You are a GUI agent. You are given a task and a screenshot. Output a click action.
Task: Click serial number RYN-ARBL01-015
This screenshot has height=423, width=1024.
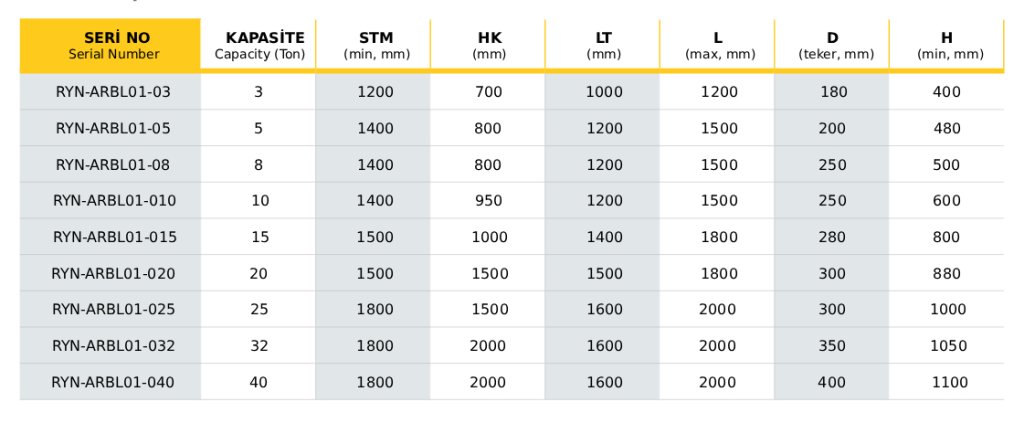tap(114, 237)
